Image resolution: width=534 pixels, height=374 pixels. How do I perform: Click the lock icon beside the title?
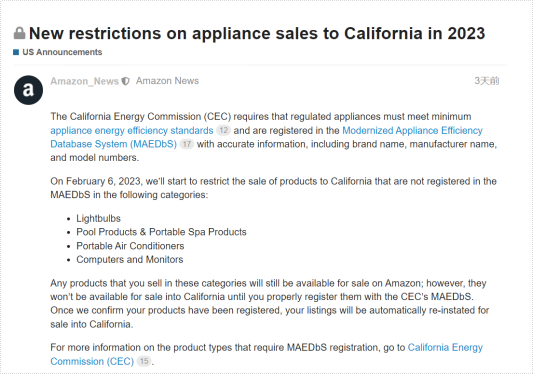(x=19, y=33)
